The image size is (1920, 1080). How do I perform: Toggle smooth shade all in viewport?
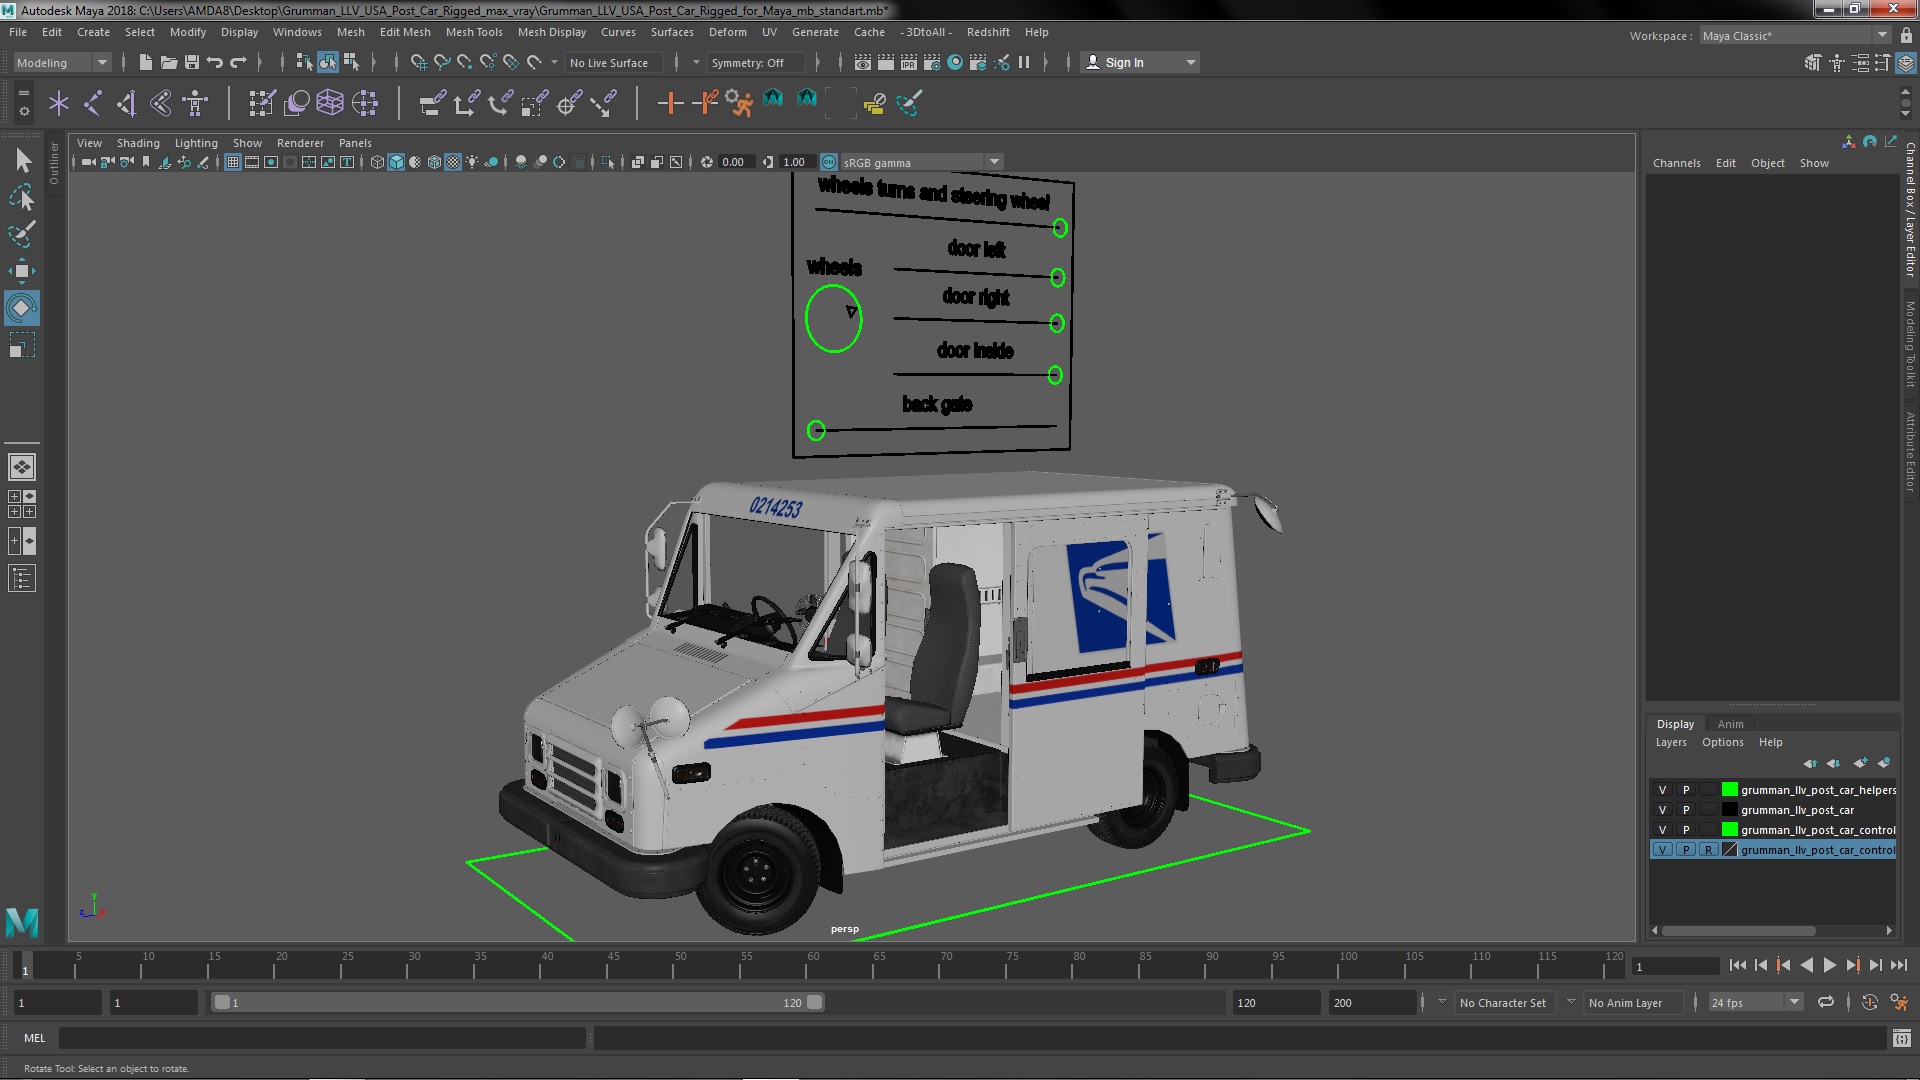(396, 162)
